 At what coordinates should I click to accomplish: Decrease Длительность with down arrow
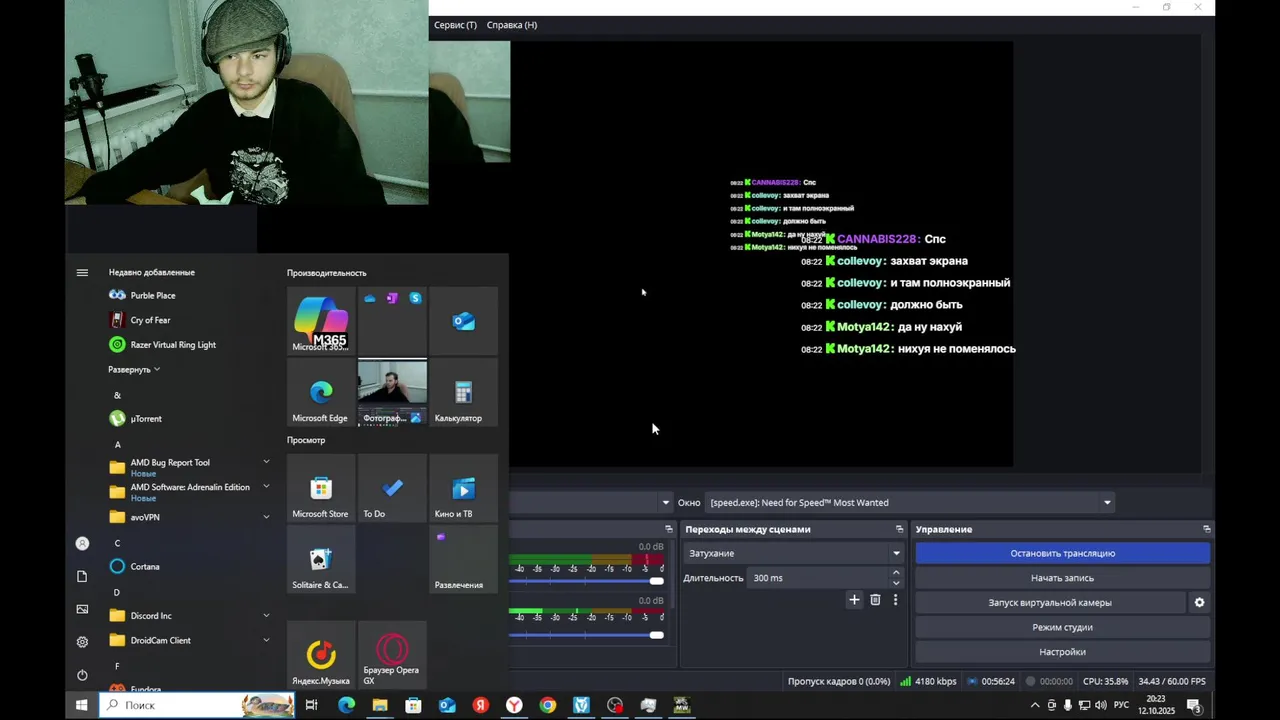point(896,583)
